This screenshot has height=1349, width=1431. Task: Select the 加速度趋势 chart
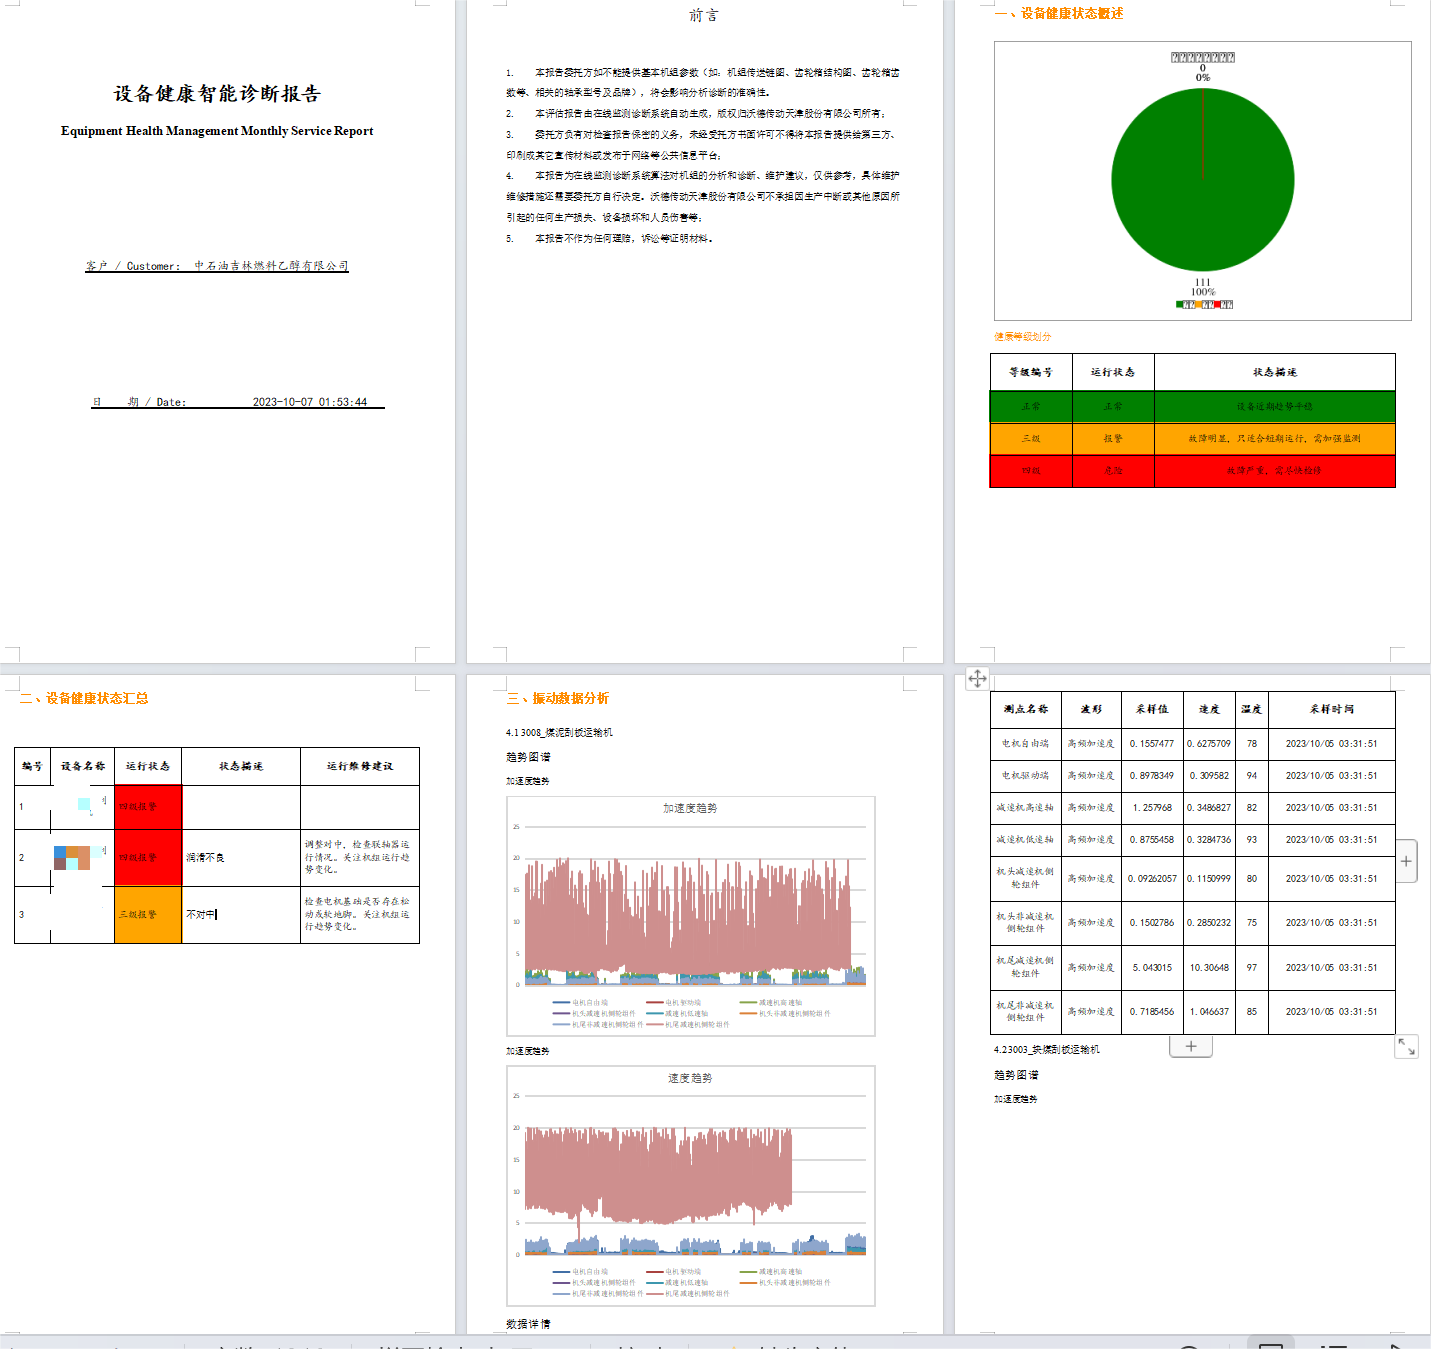(x=690, y=915)
